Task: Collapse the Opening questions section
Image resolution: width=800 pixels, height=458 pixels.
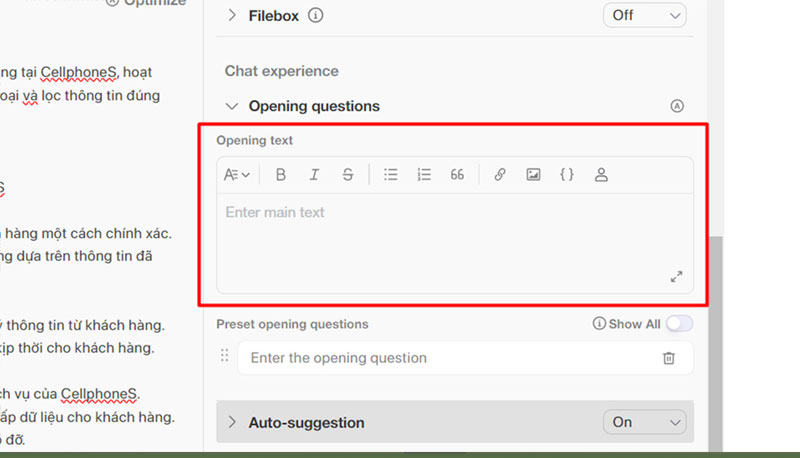Action: (x=232, y=106)
